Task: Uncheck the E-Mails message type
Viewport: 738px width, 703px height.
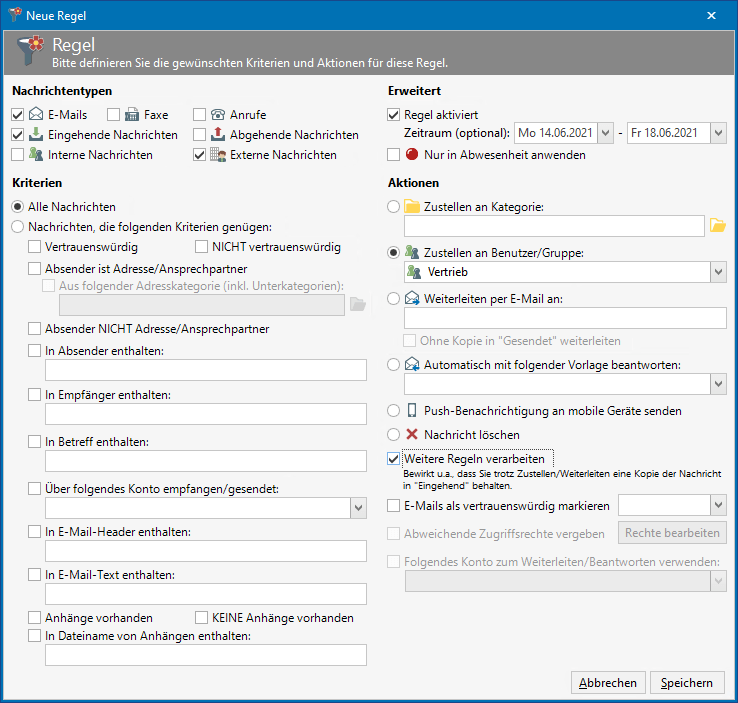Action: (x=17, y=115)
